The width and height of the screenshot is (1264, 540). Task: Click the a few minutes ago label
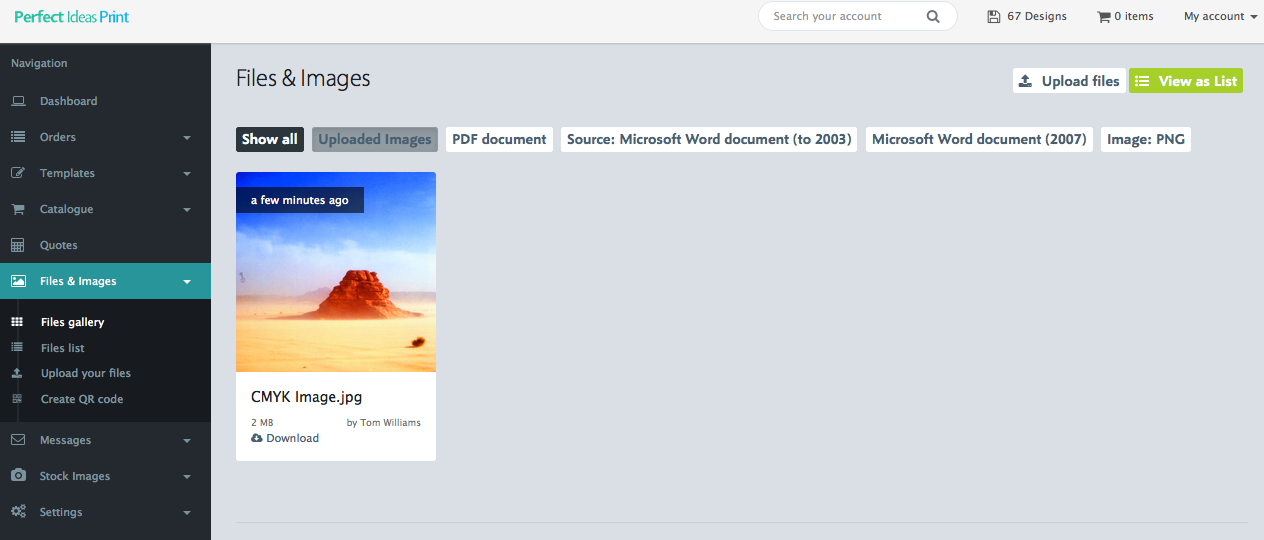click(300, 200)
